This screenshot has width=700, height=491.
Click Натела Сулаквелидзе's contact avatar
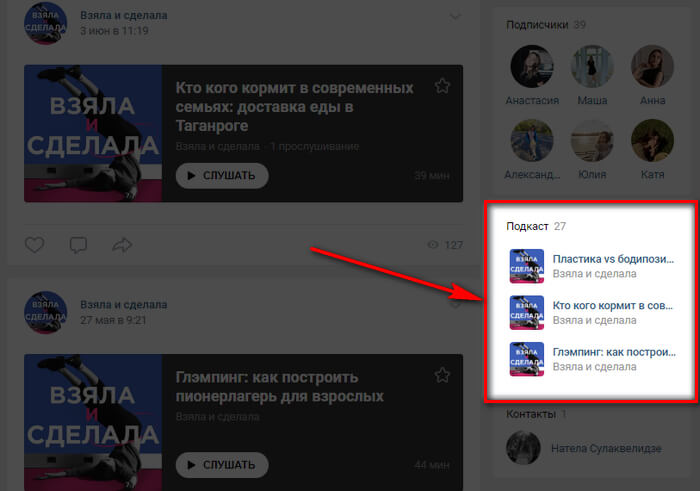[523, 448]
